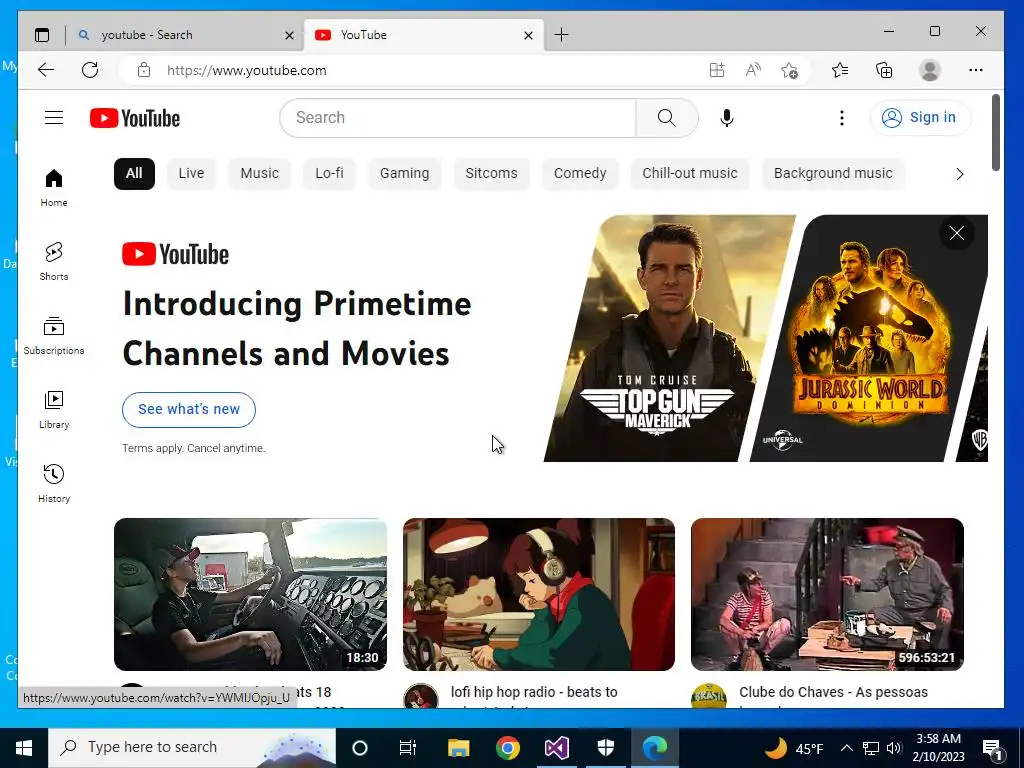Click the page vertical scrollbar
The width and height of the screenshot is (1024, 768).
[996, 133]
